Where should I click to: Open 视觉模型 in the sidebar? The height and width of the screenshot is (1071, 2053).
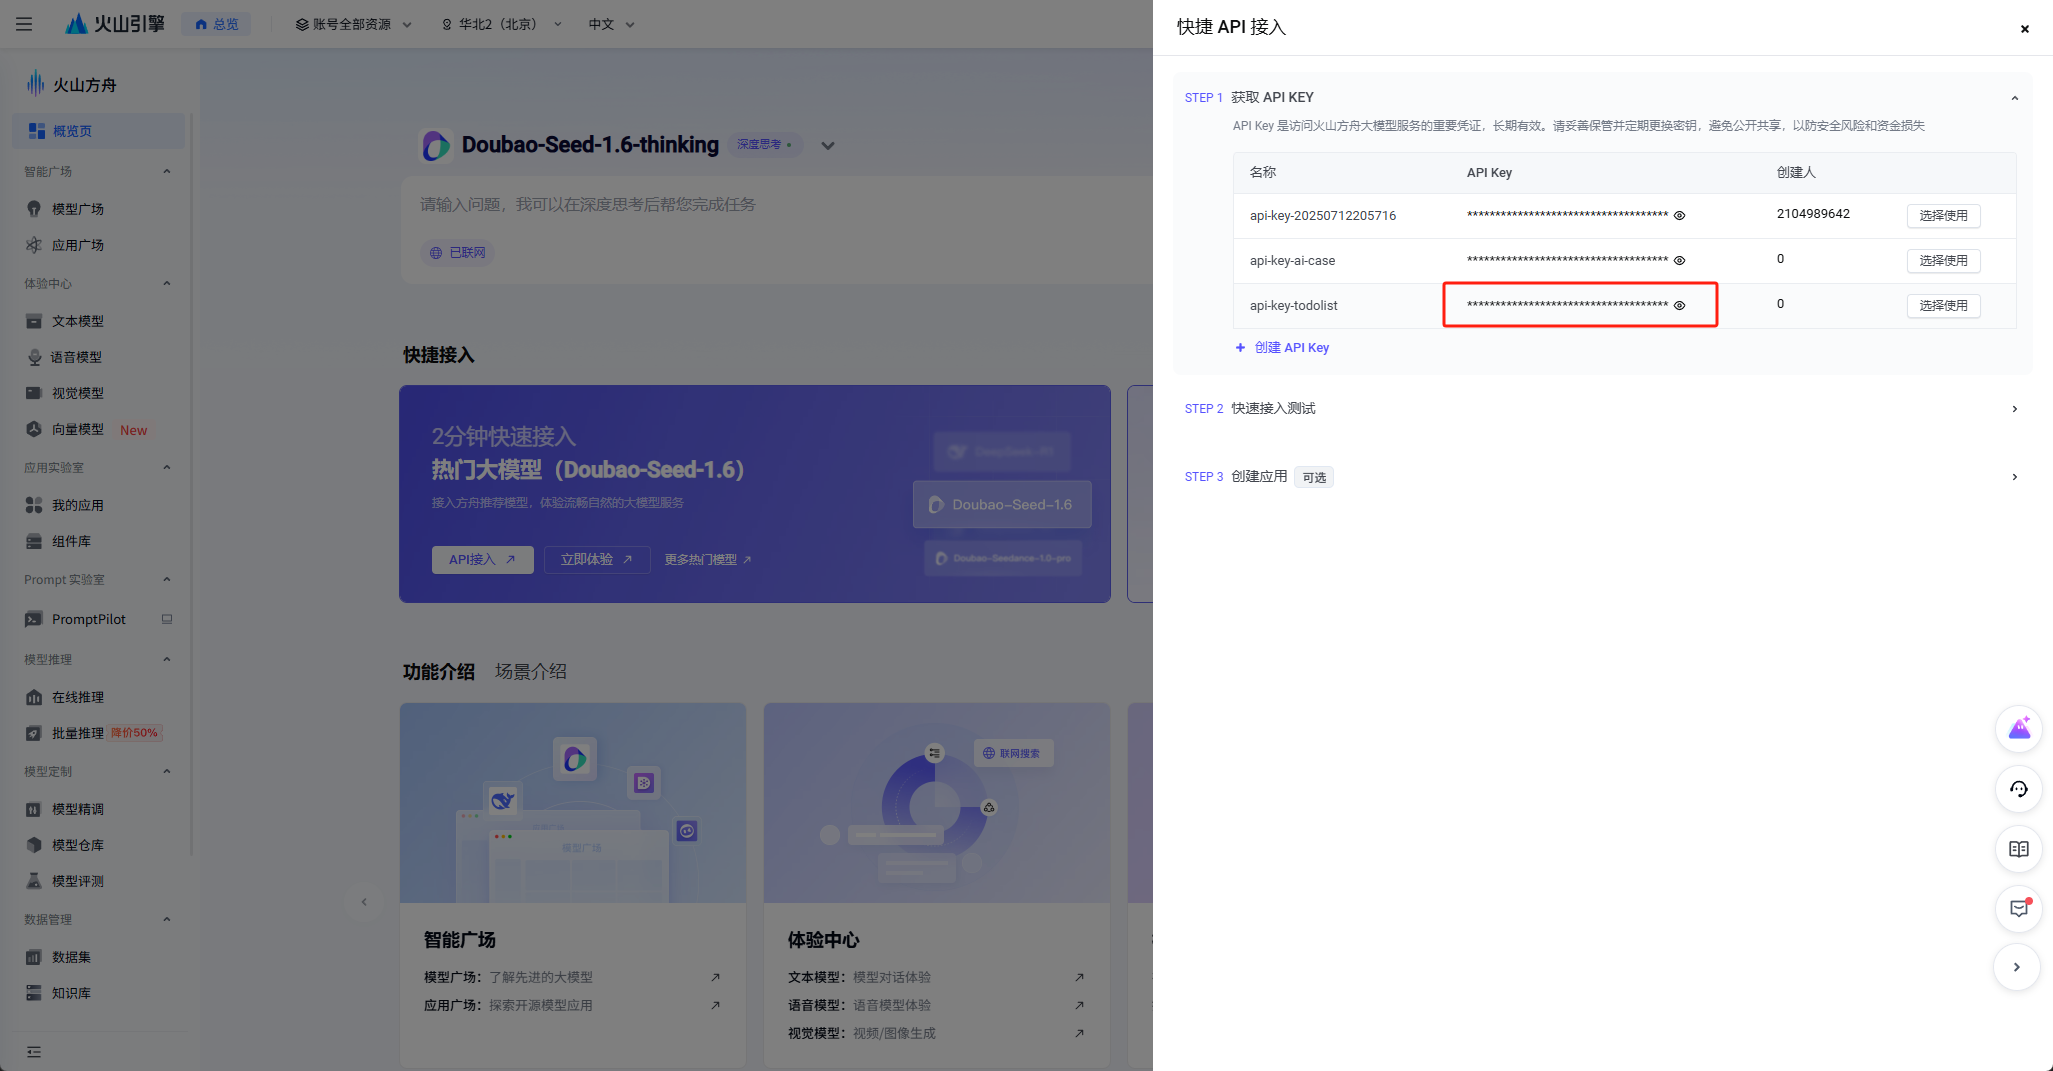pos(78,393)
